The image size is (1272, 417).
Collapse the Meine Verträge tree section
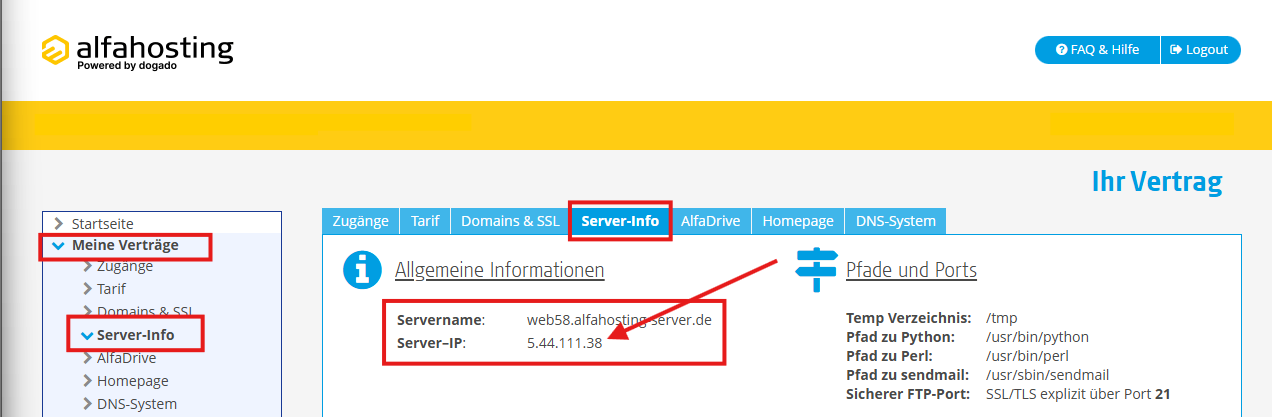click(59, 246)
